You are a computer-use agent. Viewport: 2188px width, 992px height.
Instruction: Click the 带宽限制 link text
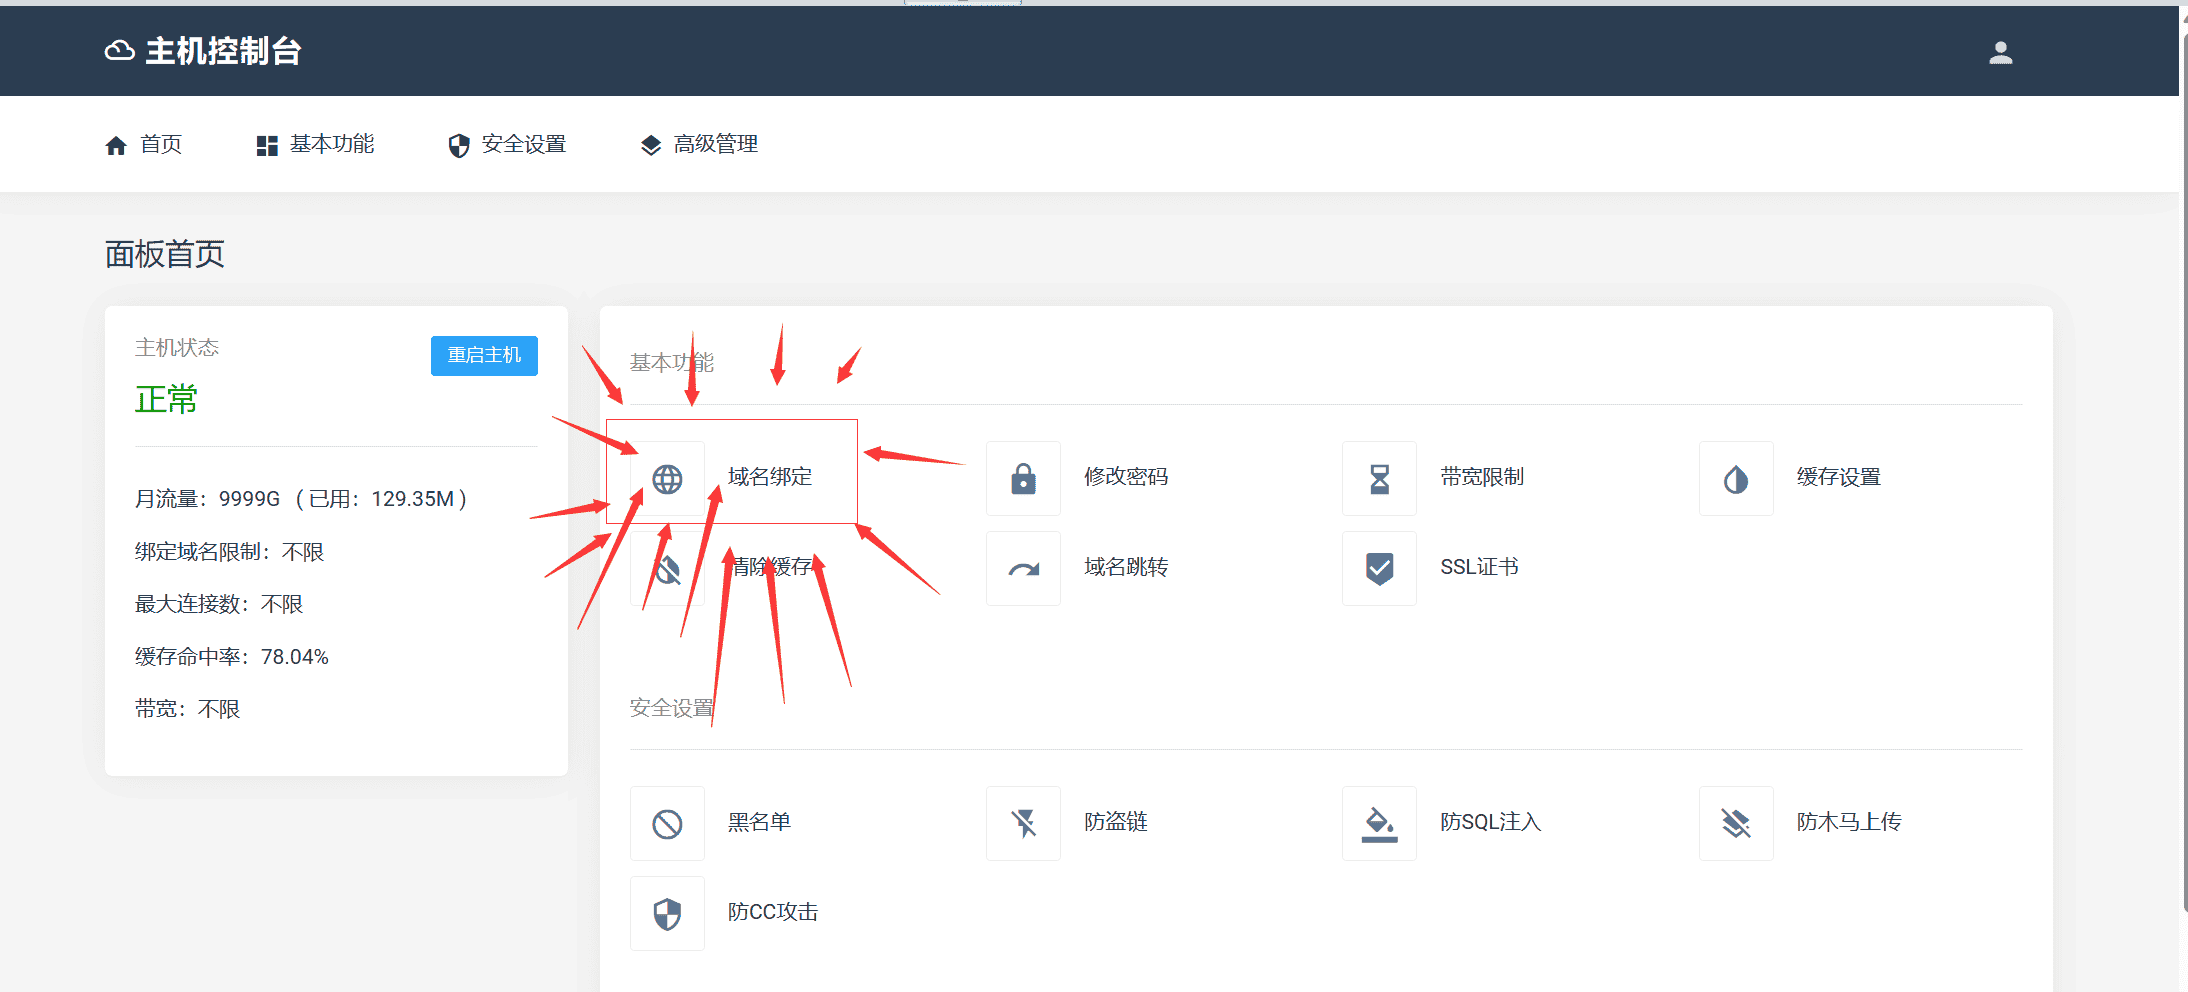pyautogui.click(x=1482, y=477)
